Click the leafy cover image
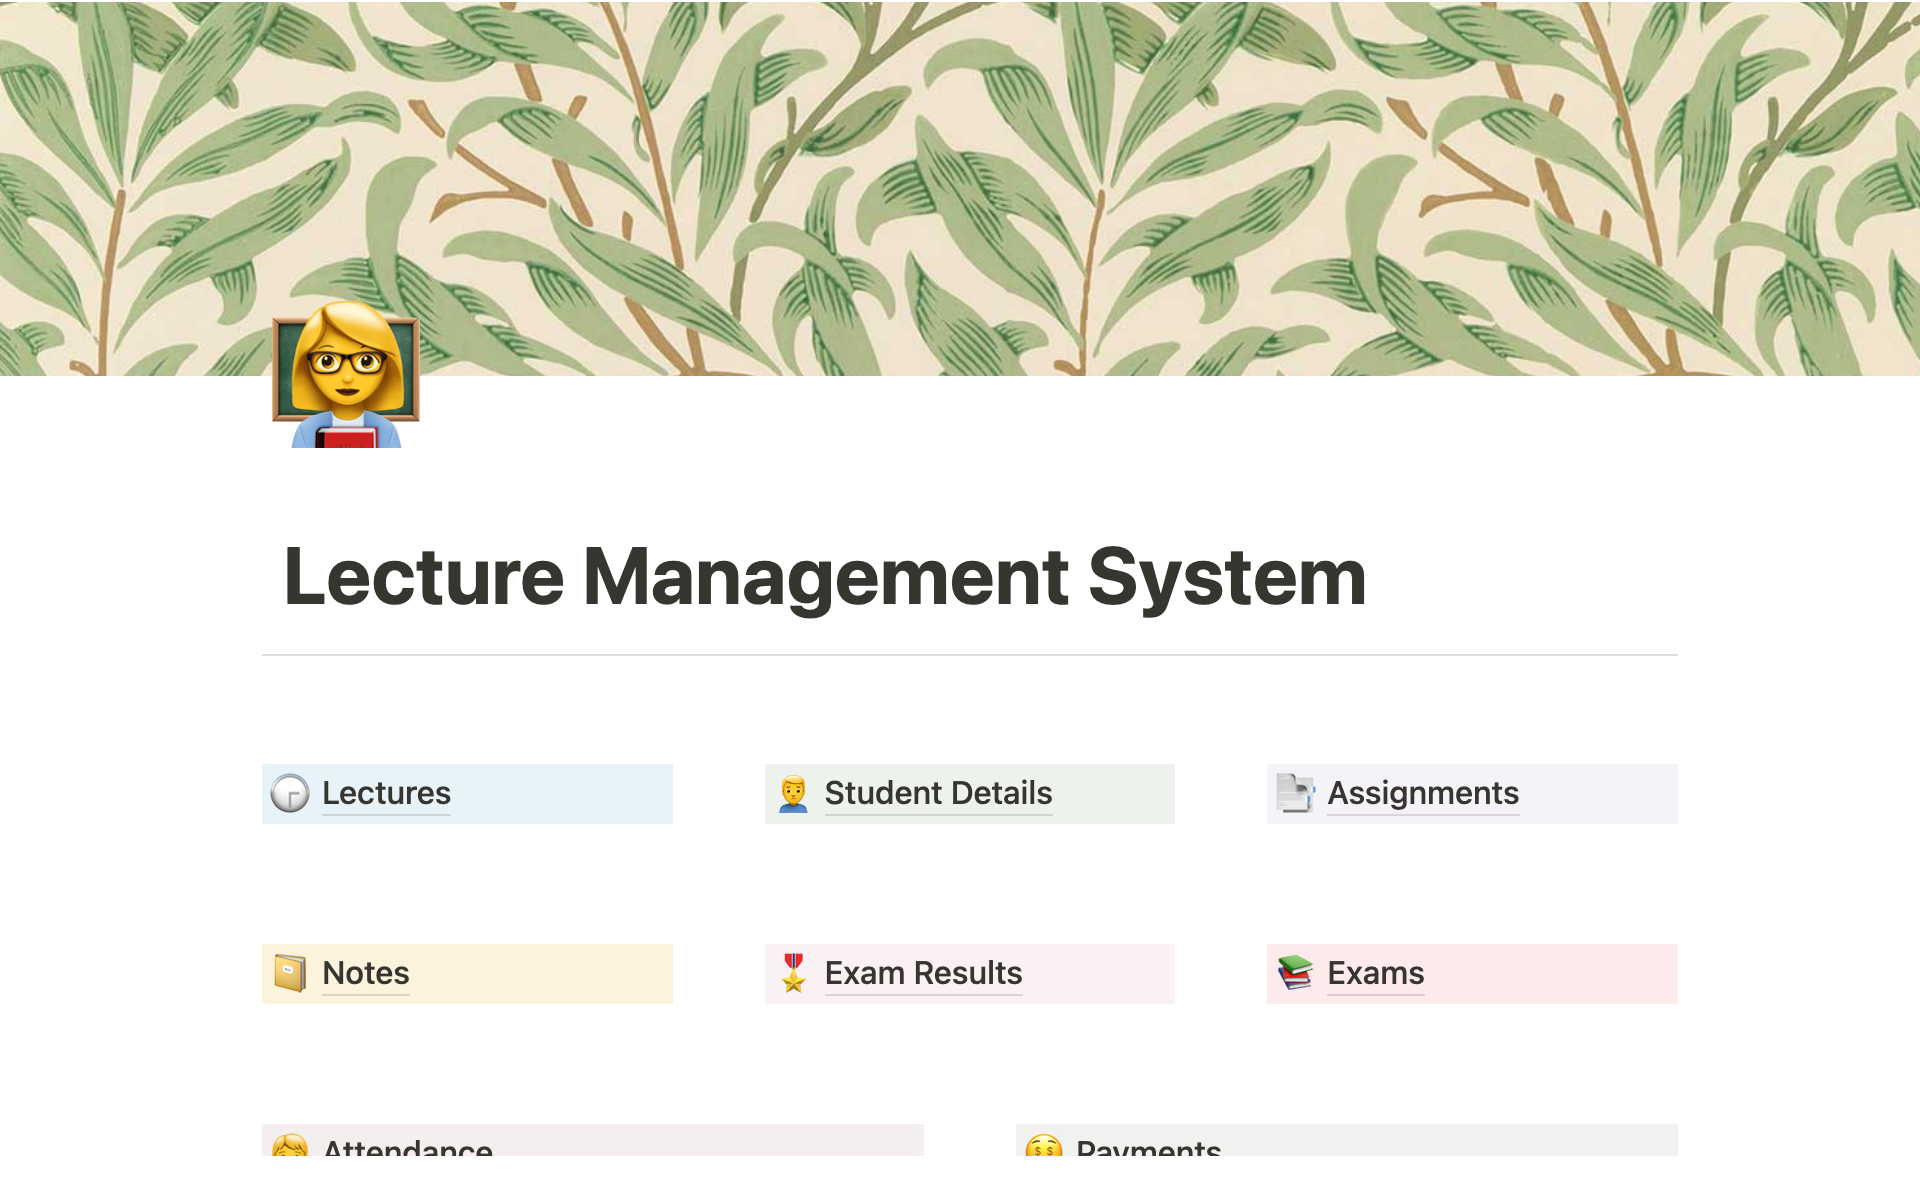This screenshot has width=1920, height=1200. [x=960, y=180]
